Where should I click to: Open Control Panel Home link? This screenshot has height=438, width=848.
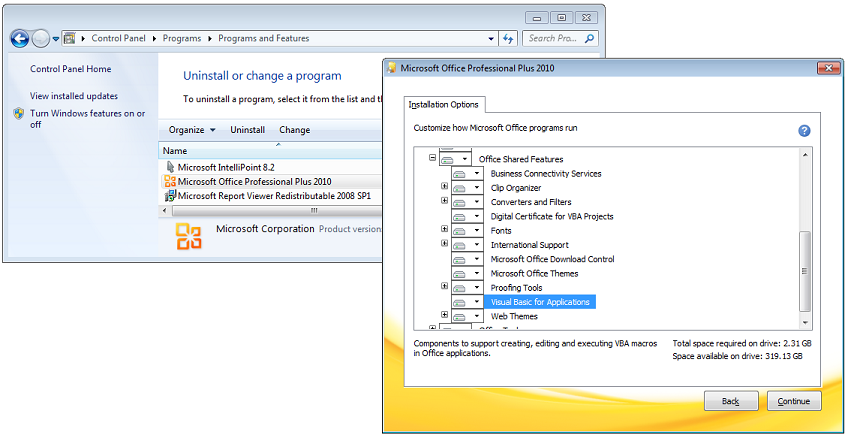(x=71, y=69)
